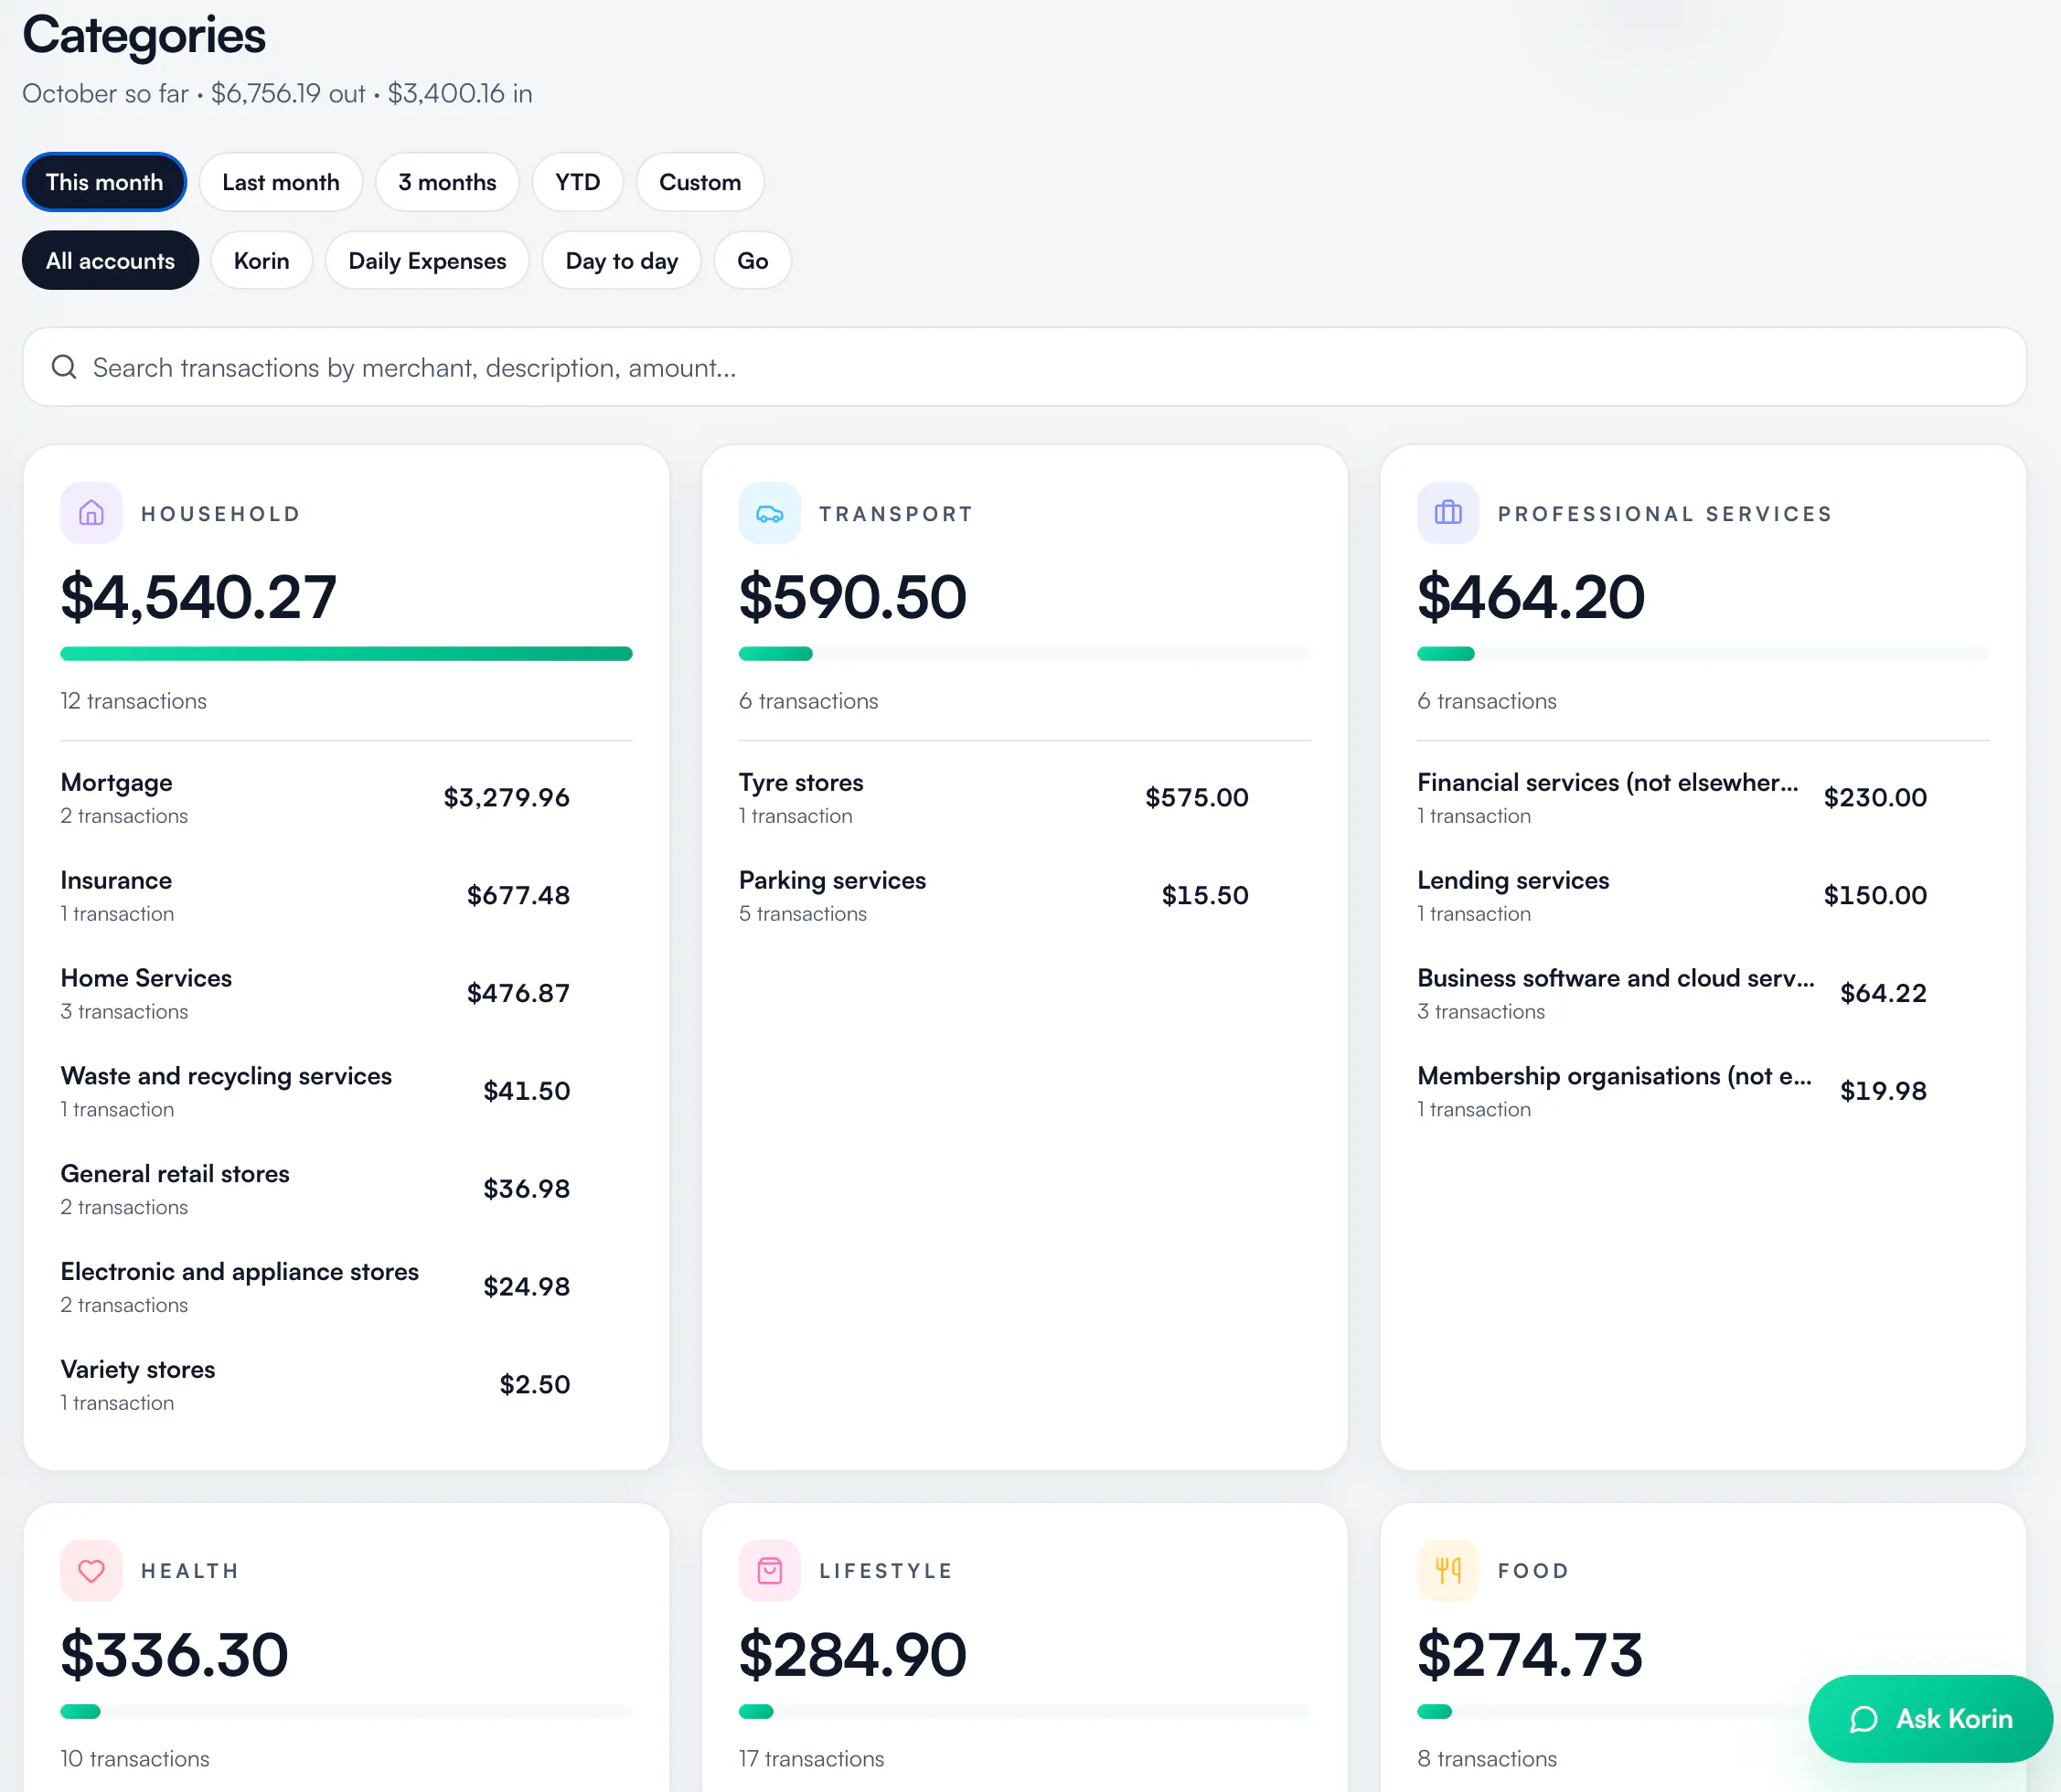Click the chat bubble icon in Ask Korin
Image resolution: width=2061 pixels, height=1792 pixels.
click(x=1864, y=1719)
